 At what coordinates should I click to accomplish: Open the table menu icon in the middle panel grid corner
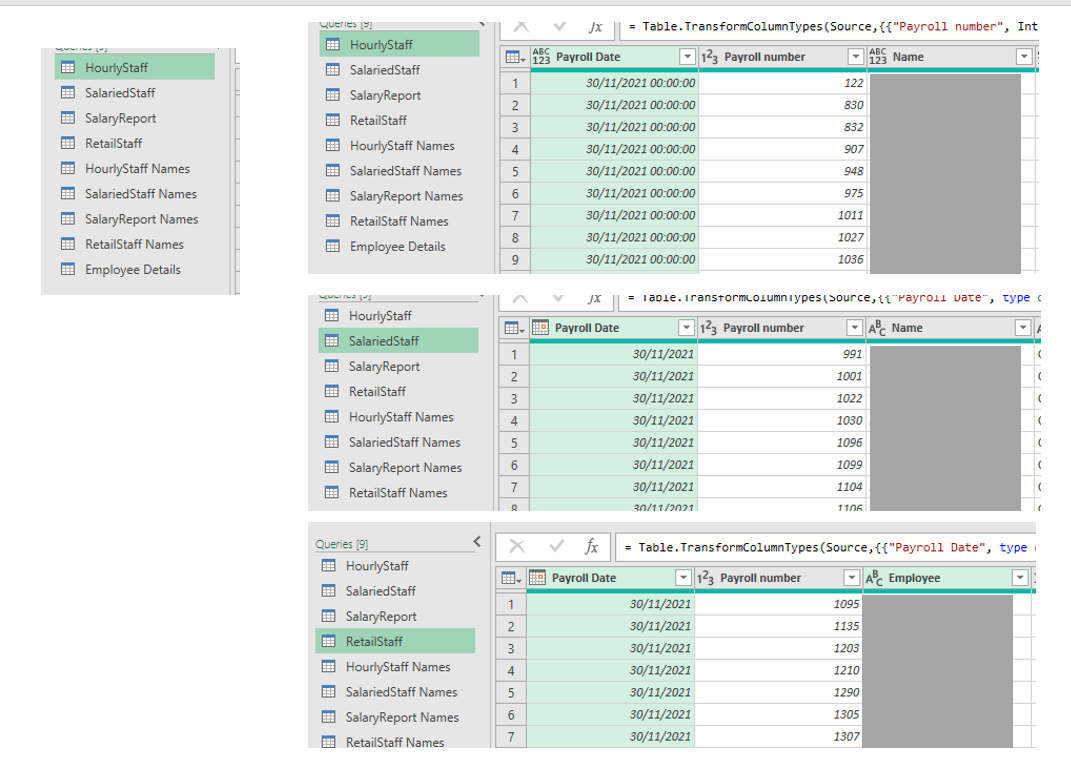[x=514, y=329]
